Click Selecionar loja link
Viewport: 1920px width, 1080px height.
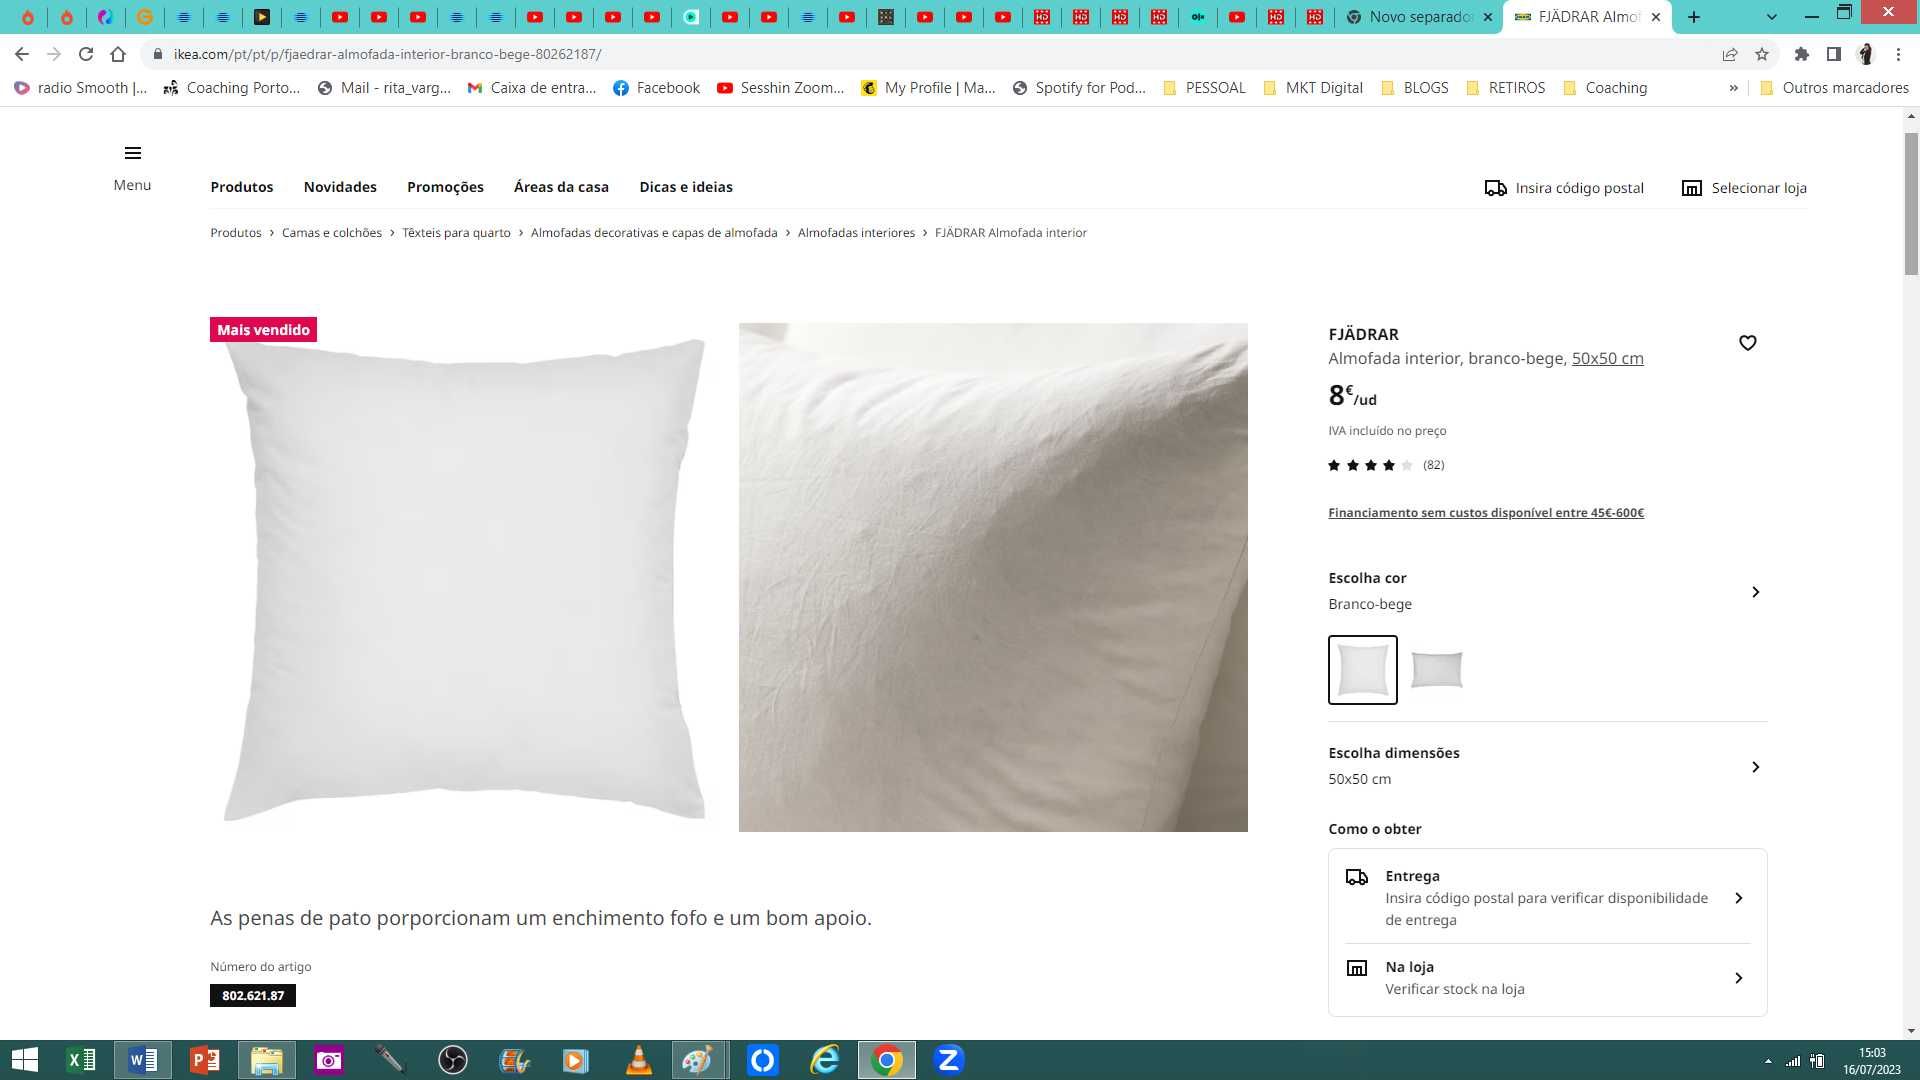1759,188
